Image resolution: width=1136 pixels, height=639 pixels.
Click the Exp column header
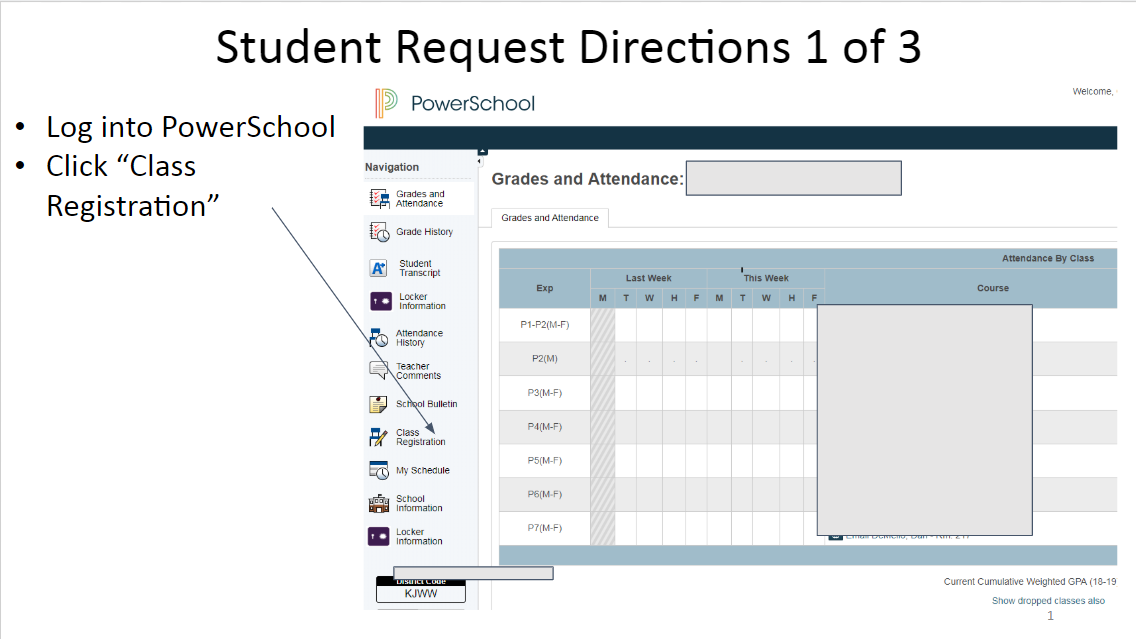coord(545,288)
